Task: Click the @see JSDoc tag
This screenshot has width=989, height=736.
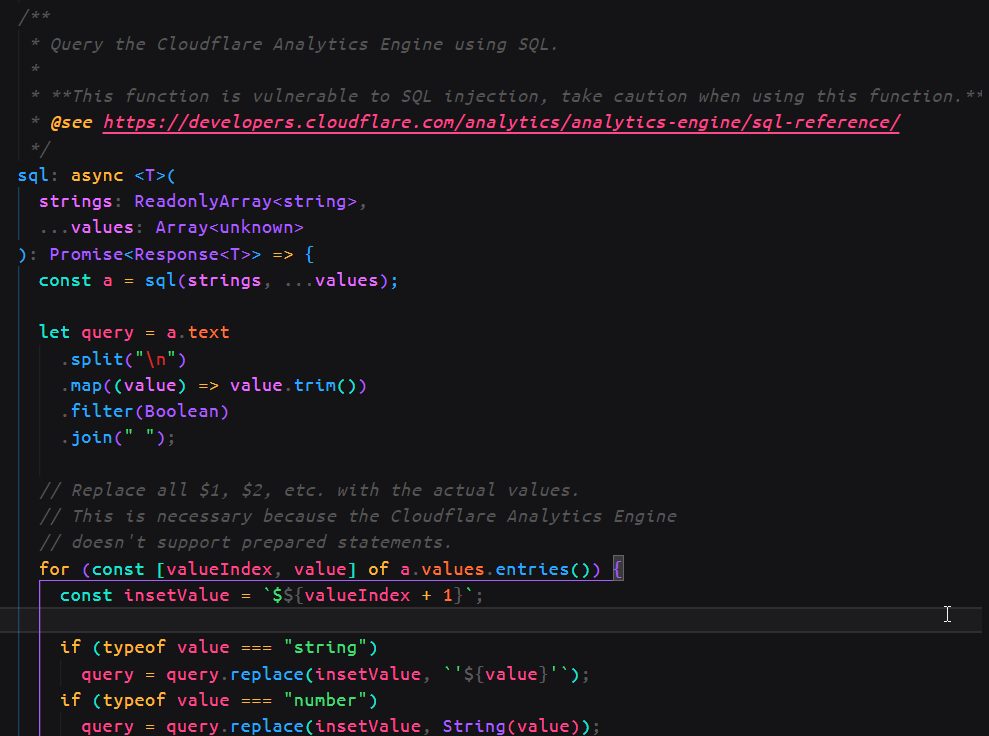Action: coord(70,123)
